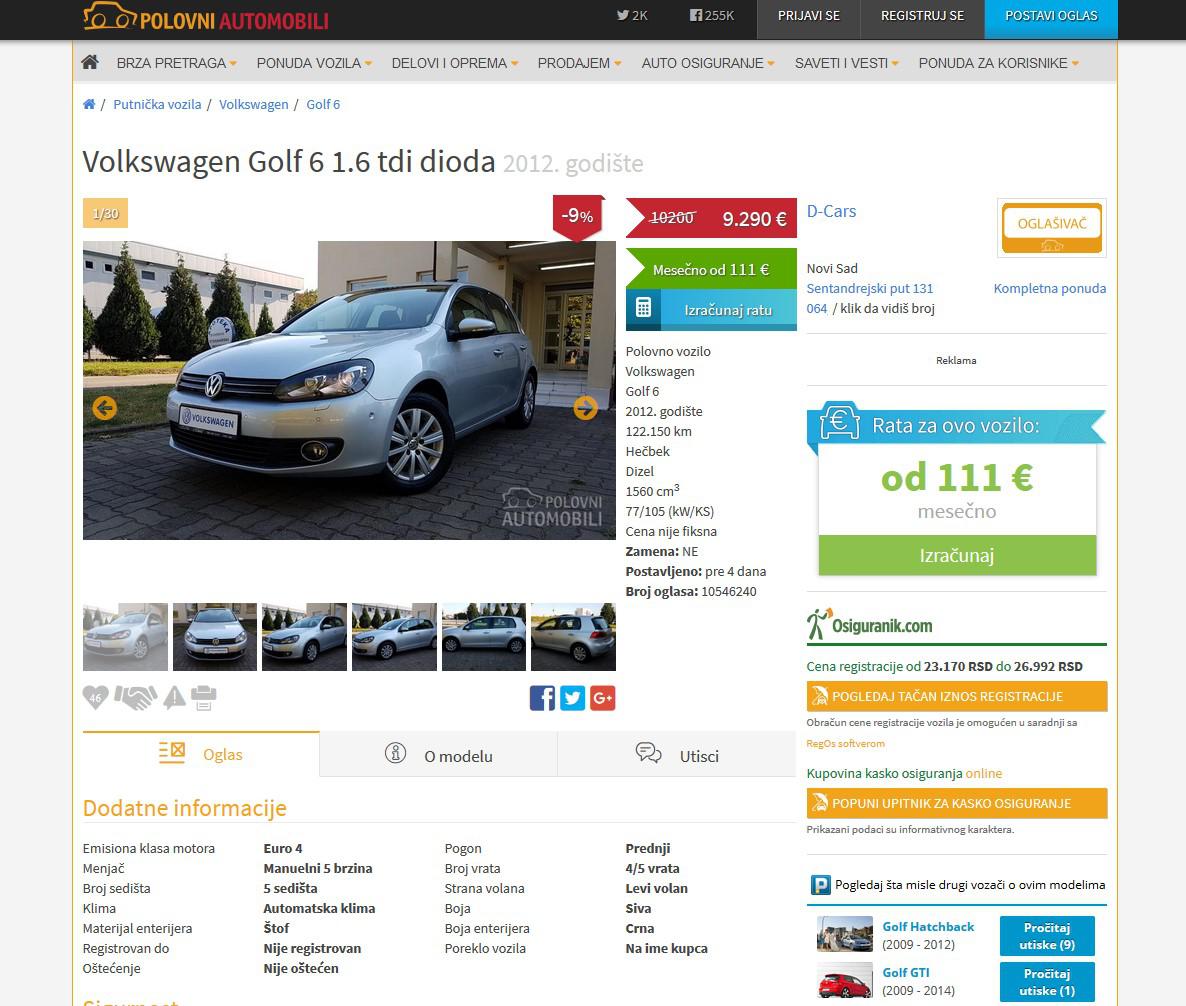Click the euro bag icon in rate banner
The height and width of the screenshot is (1006, 1186).
pos(840,422)
